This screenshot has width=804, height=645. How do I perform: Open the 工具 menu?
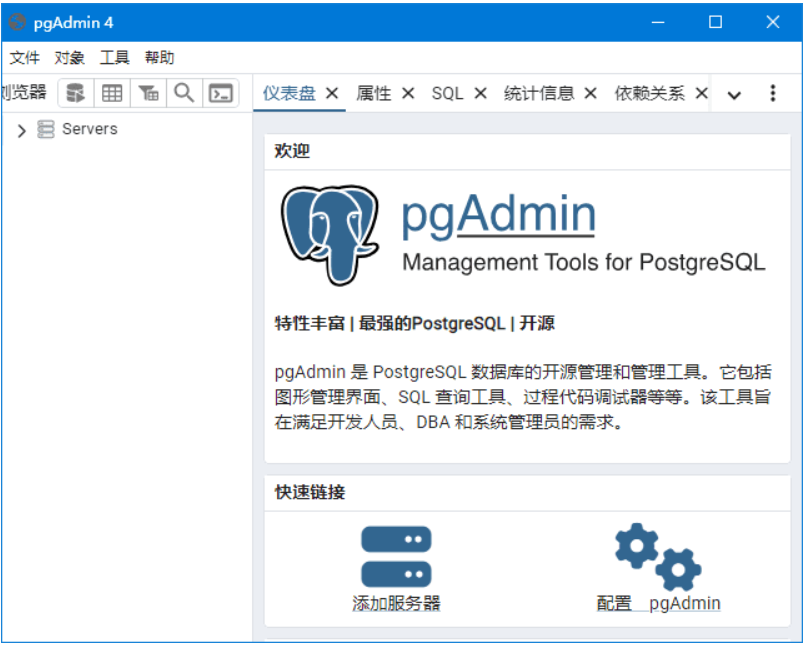click(x=114, y=58)
